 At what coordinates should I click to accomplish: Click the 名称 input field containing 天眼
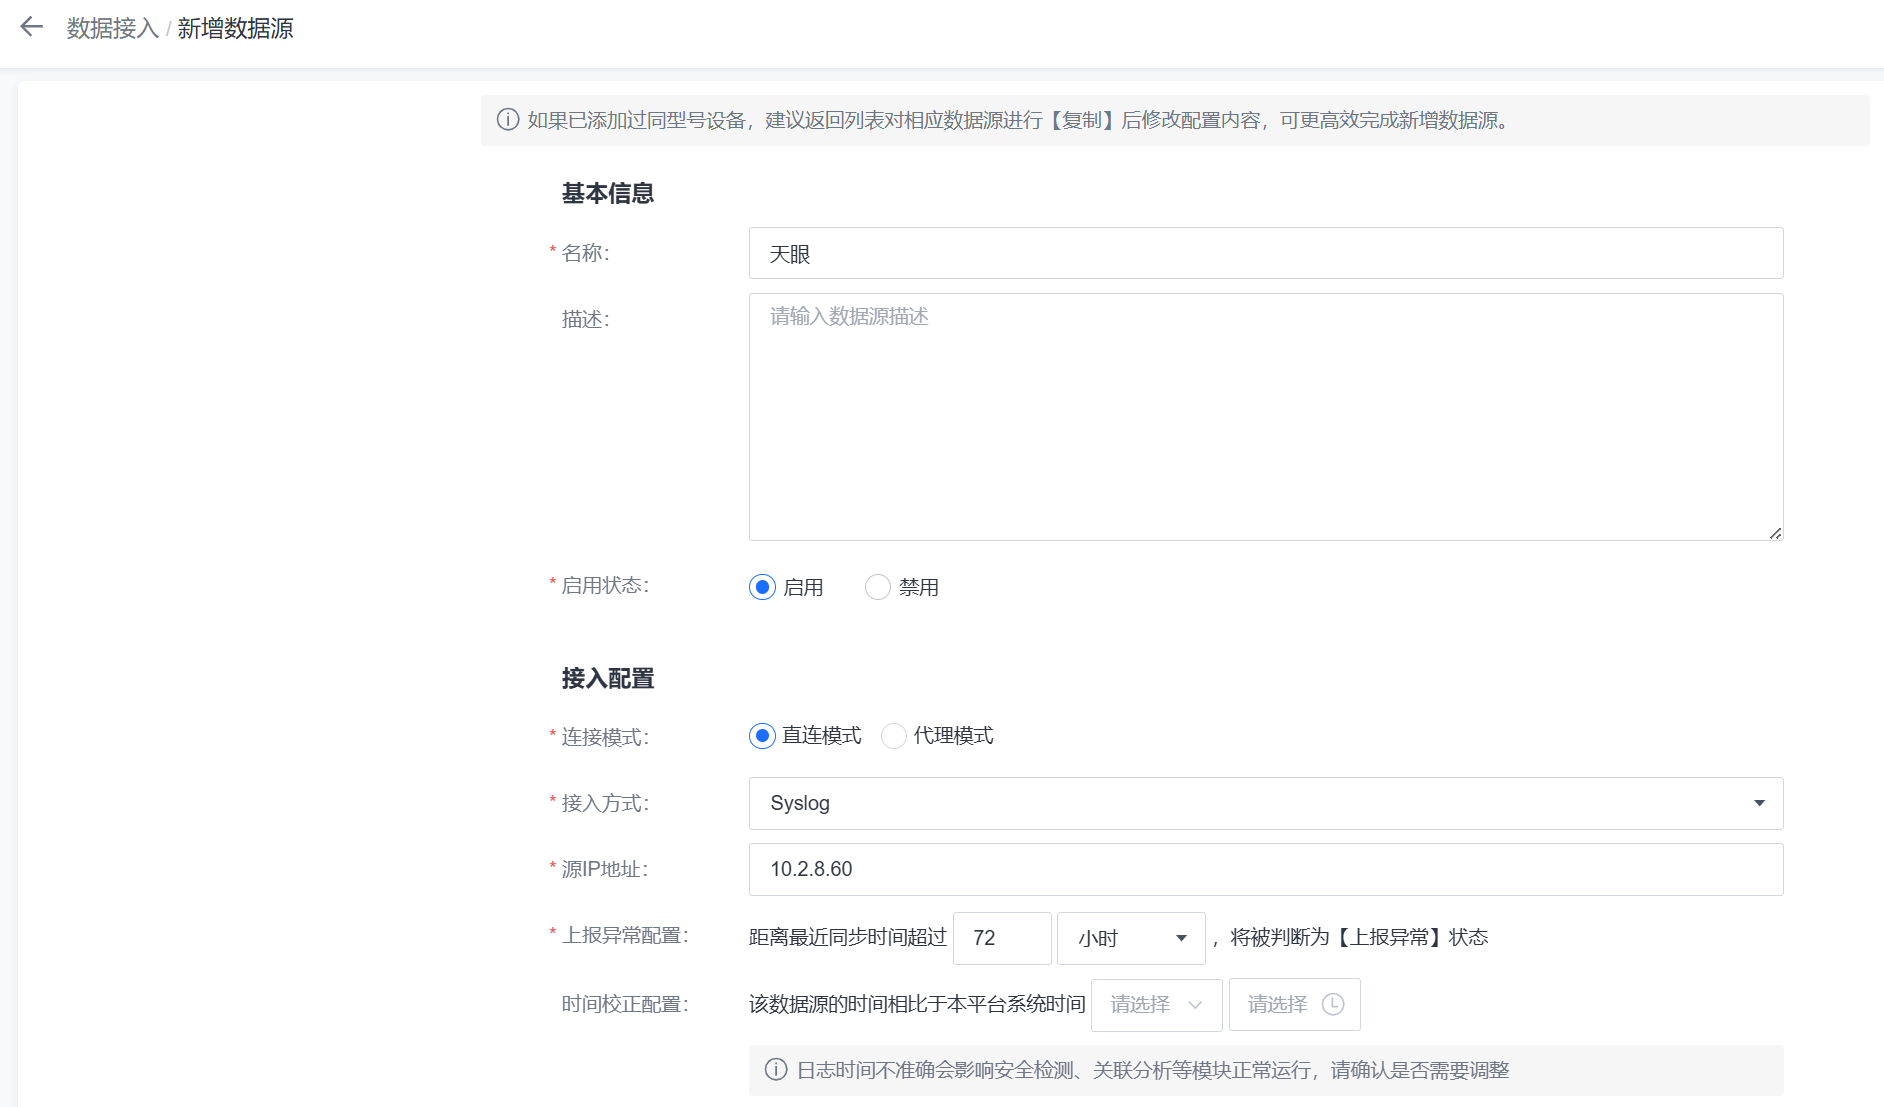[1265, 253]
